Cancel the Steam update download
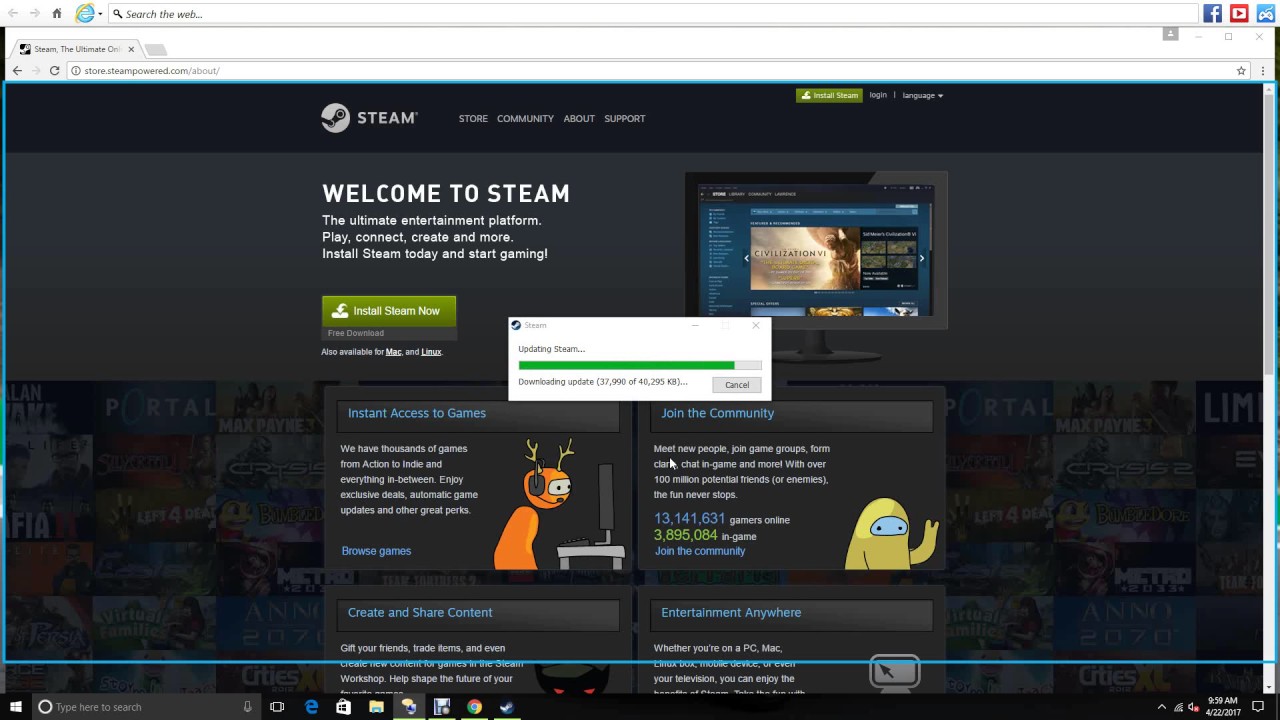1280x720 pixels. [737, 385]
